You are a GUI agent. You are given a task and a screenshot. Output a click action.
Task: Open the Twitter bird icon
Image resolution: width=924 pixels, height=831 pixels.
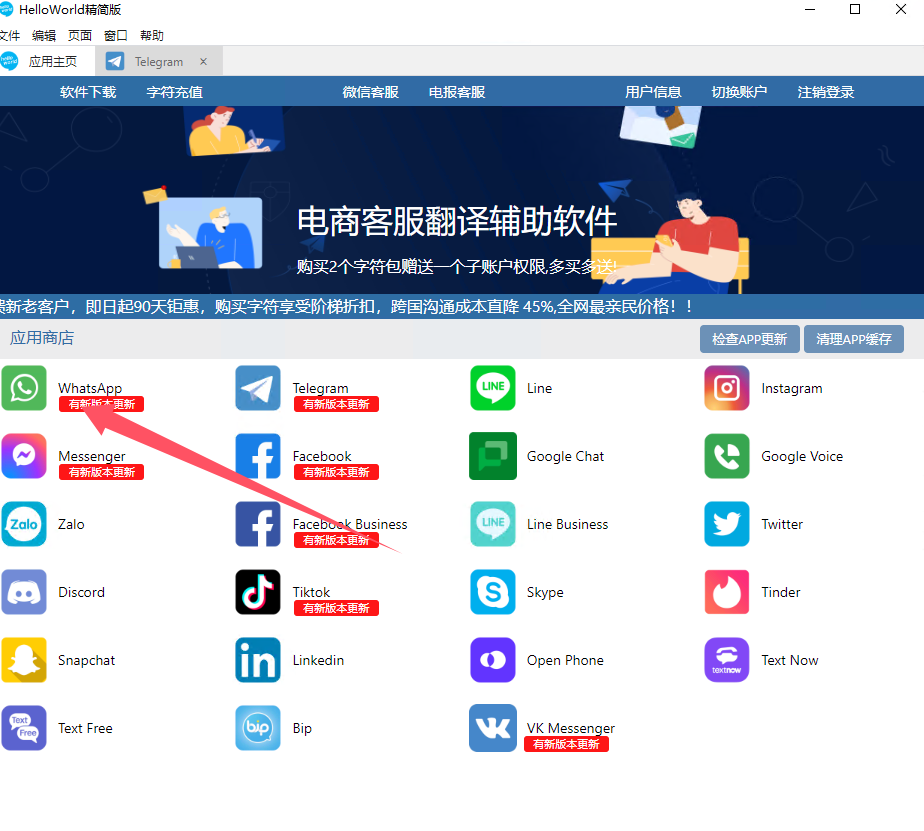coord(727,523)
